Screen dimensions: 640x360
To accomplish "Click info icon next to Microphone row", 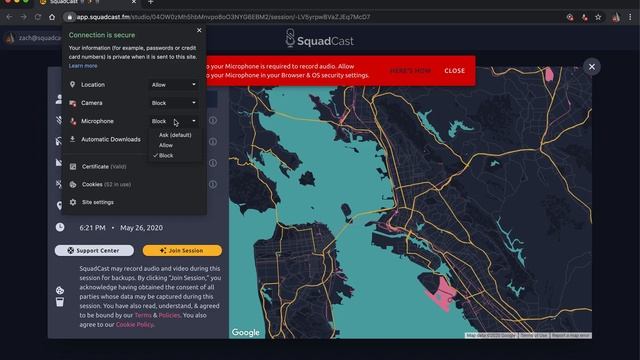I will [213, 120].
